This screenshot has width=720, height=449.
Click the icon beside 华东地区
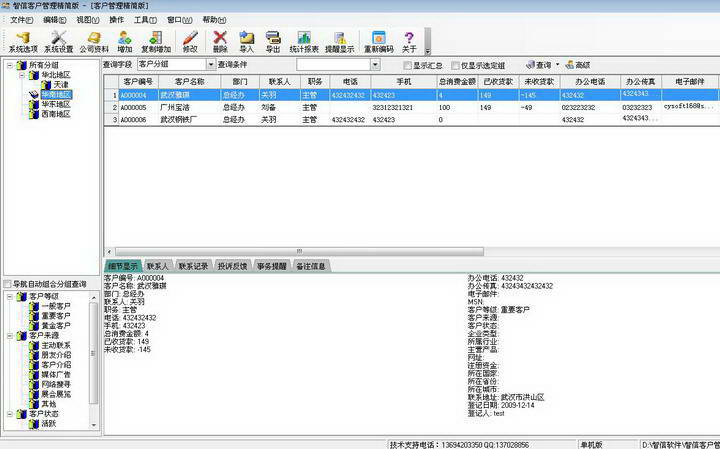(x=34, y=104)
